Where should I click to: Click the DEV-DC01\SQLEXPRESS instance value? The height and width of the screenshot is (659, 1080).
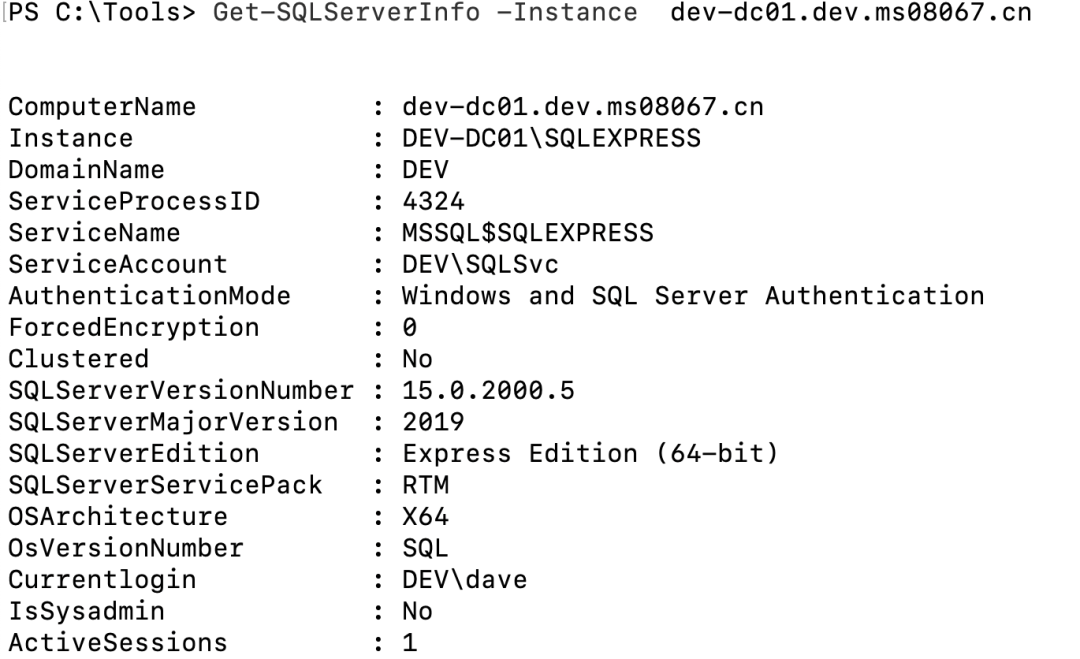552,138
